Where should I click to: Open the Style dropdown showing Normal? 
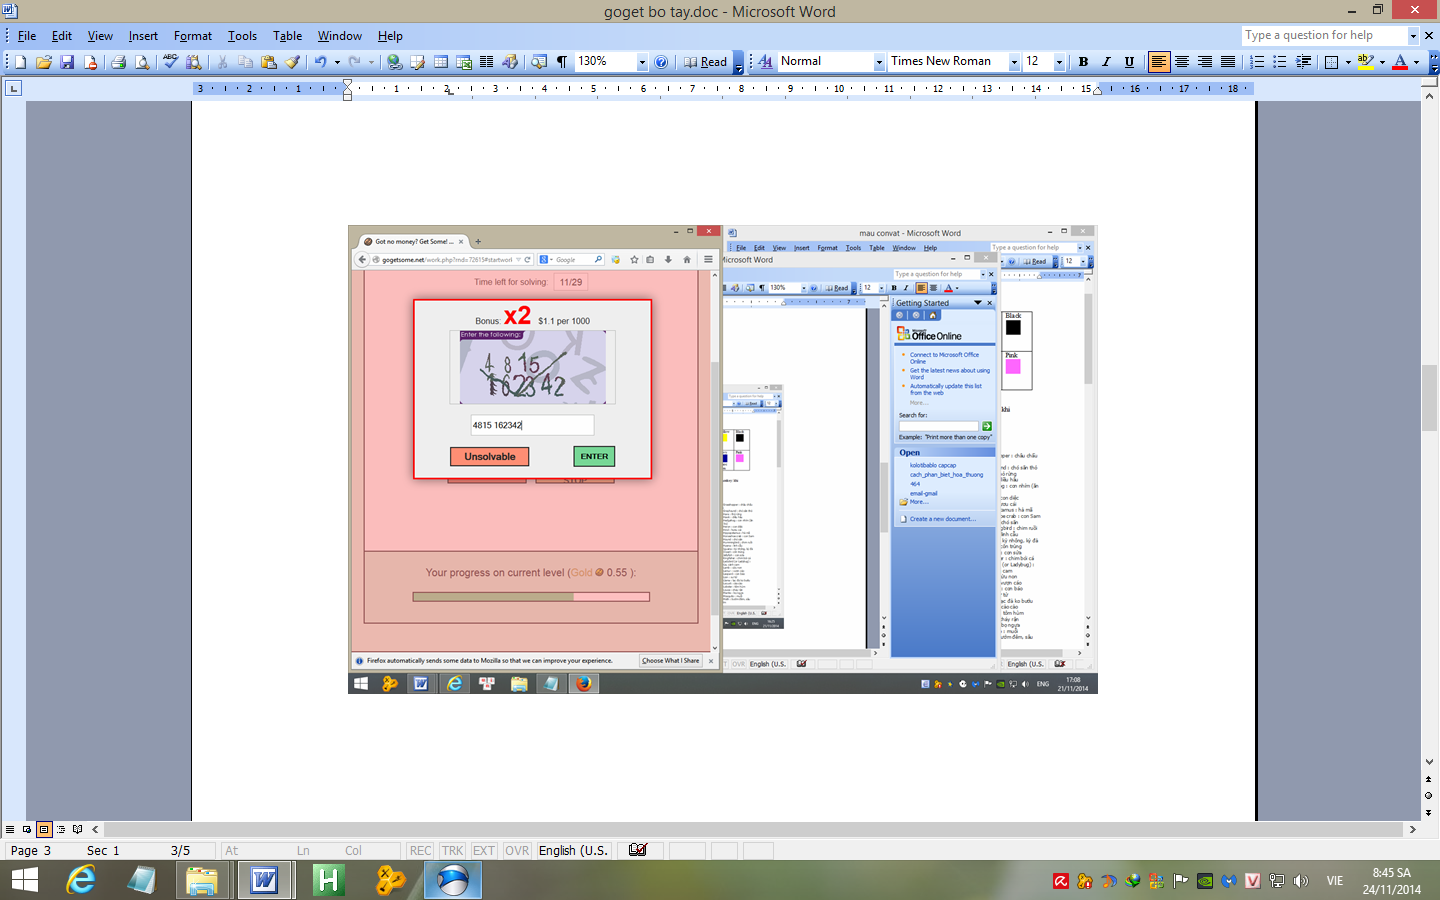coord(879,62)
